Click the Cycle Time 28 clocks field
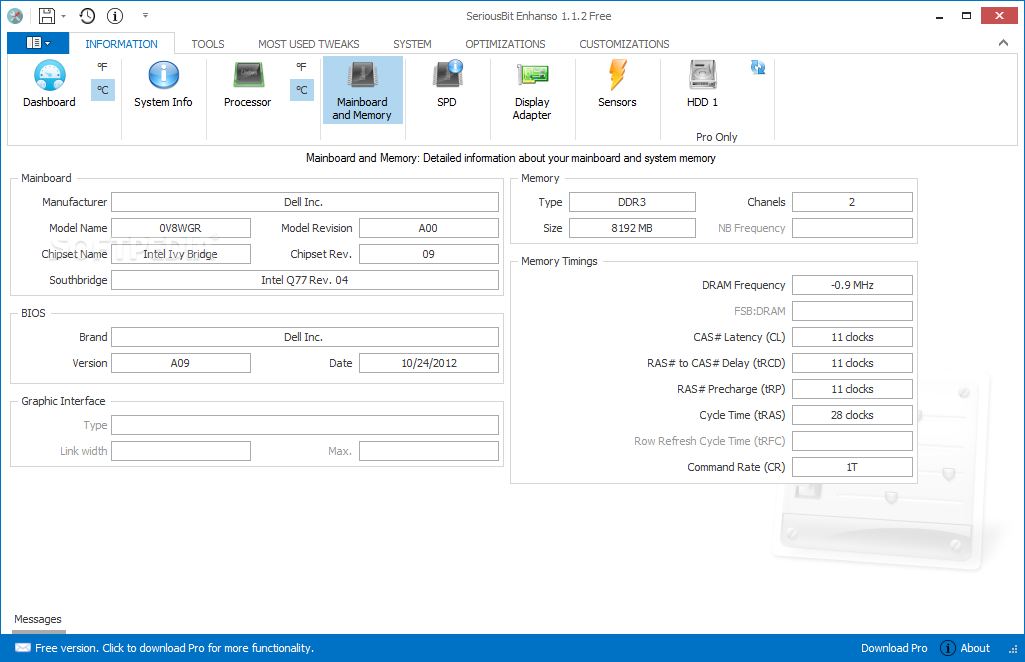1025x662 pixels. 852,415
